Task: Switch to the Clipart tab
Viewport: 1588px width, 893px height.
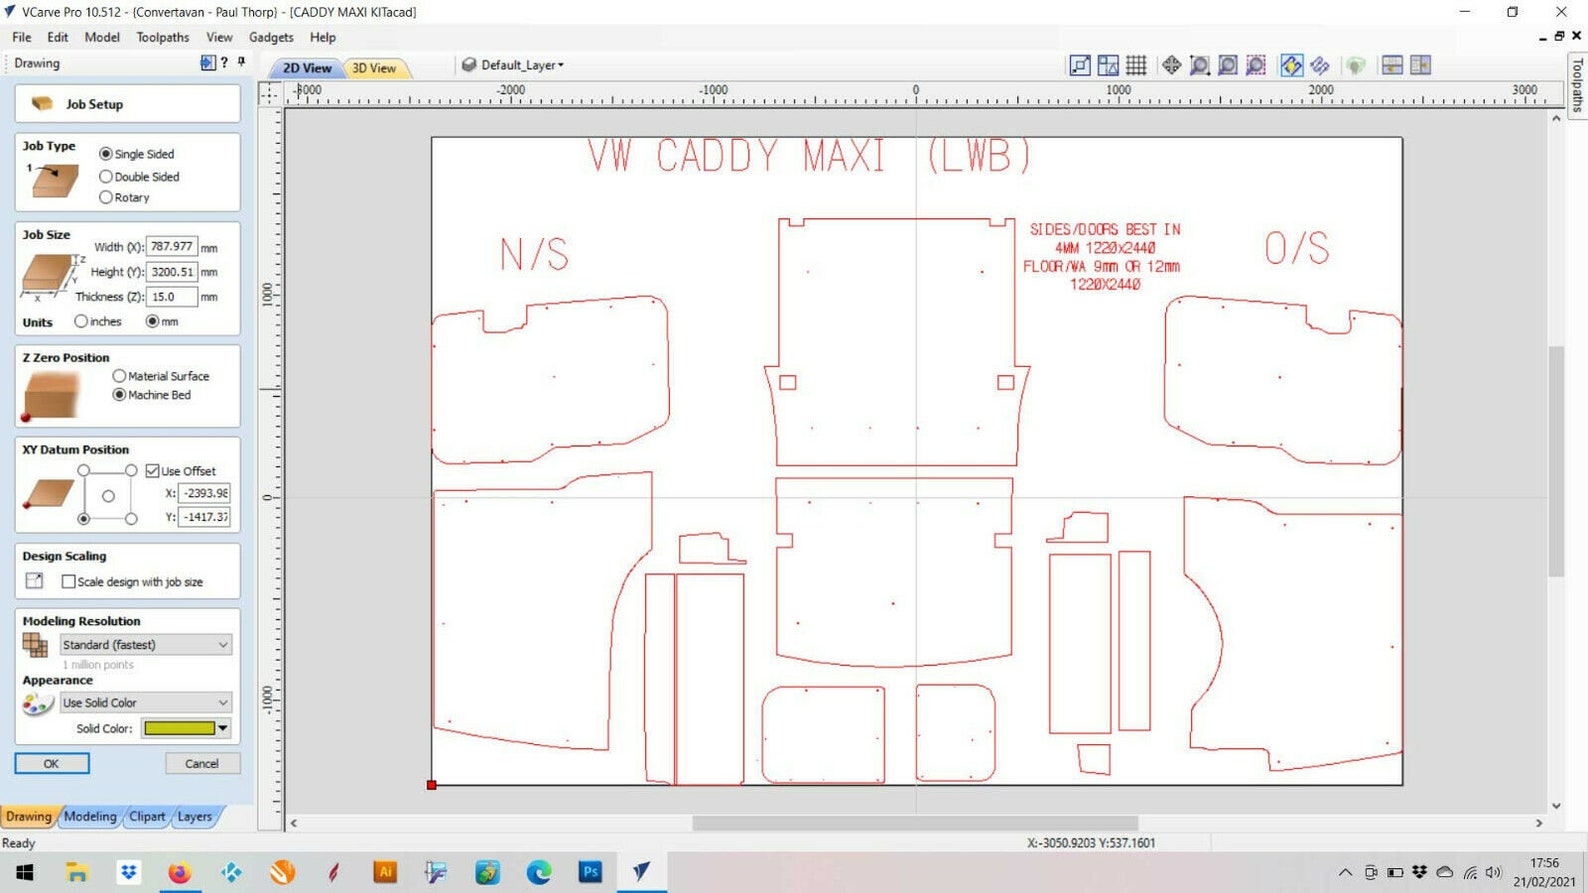Action: (x=147, y=816)
